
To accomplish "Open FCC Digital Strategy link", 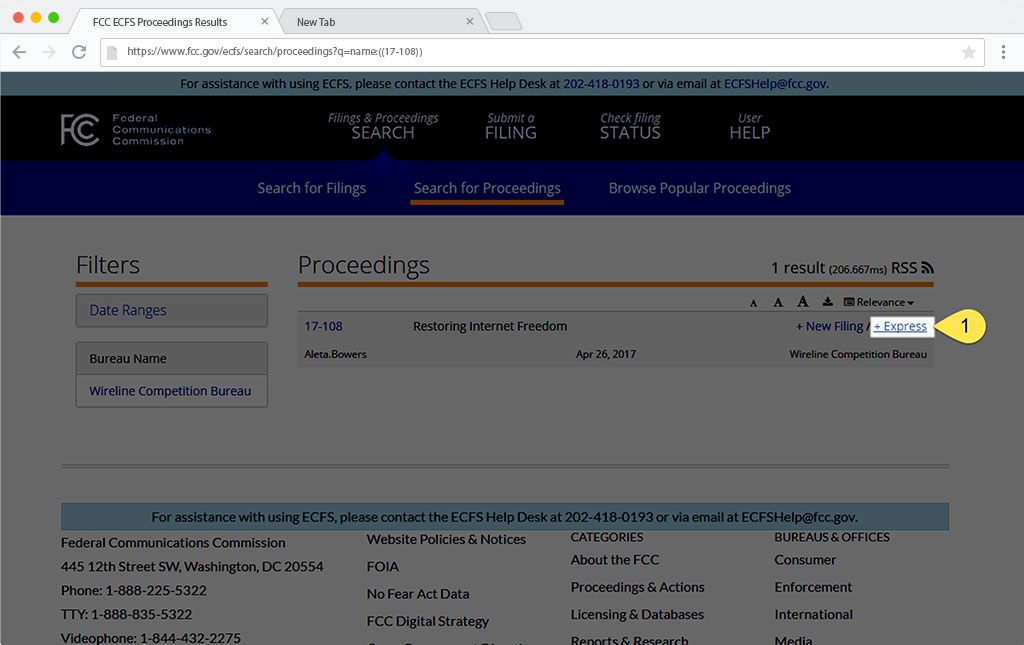I will point(428,621).
